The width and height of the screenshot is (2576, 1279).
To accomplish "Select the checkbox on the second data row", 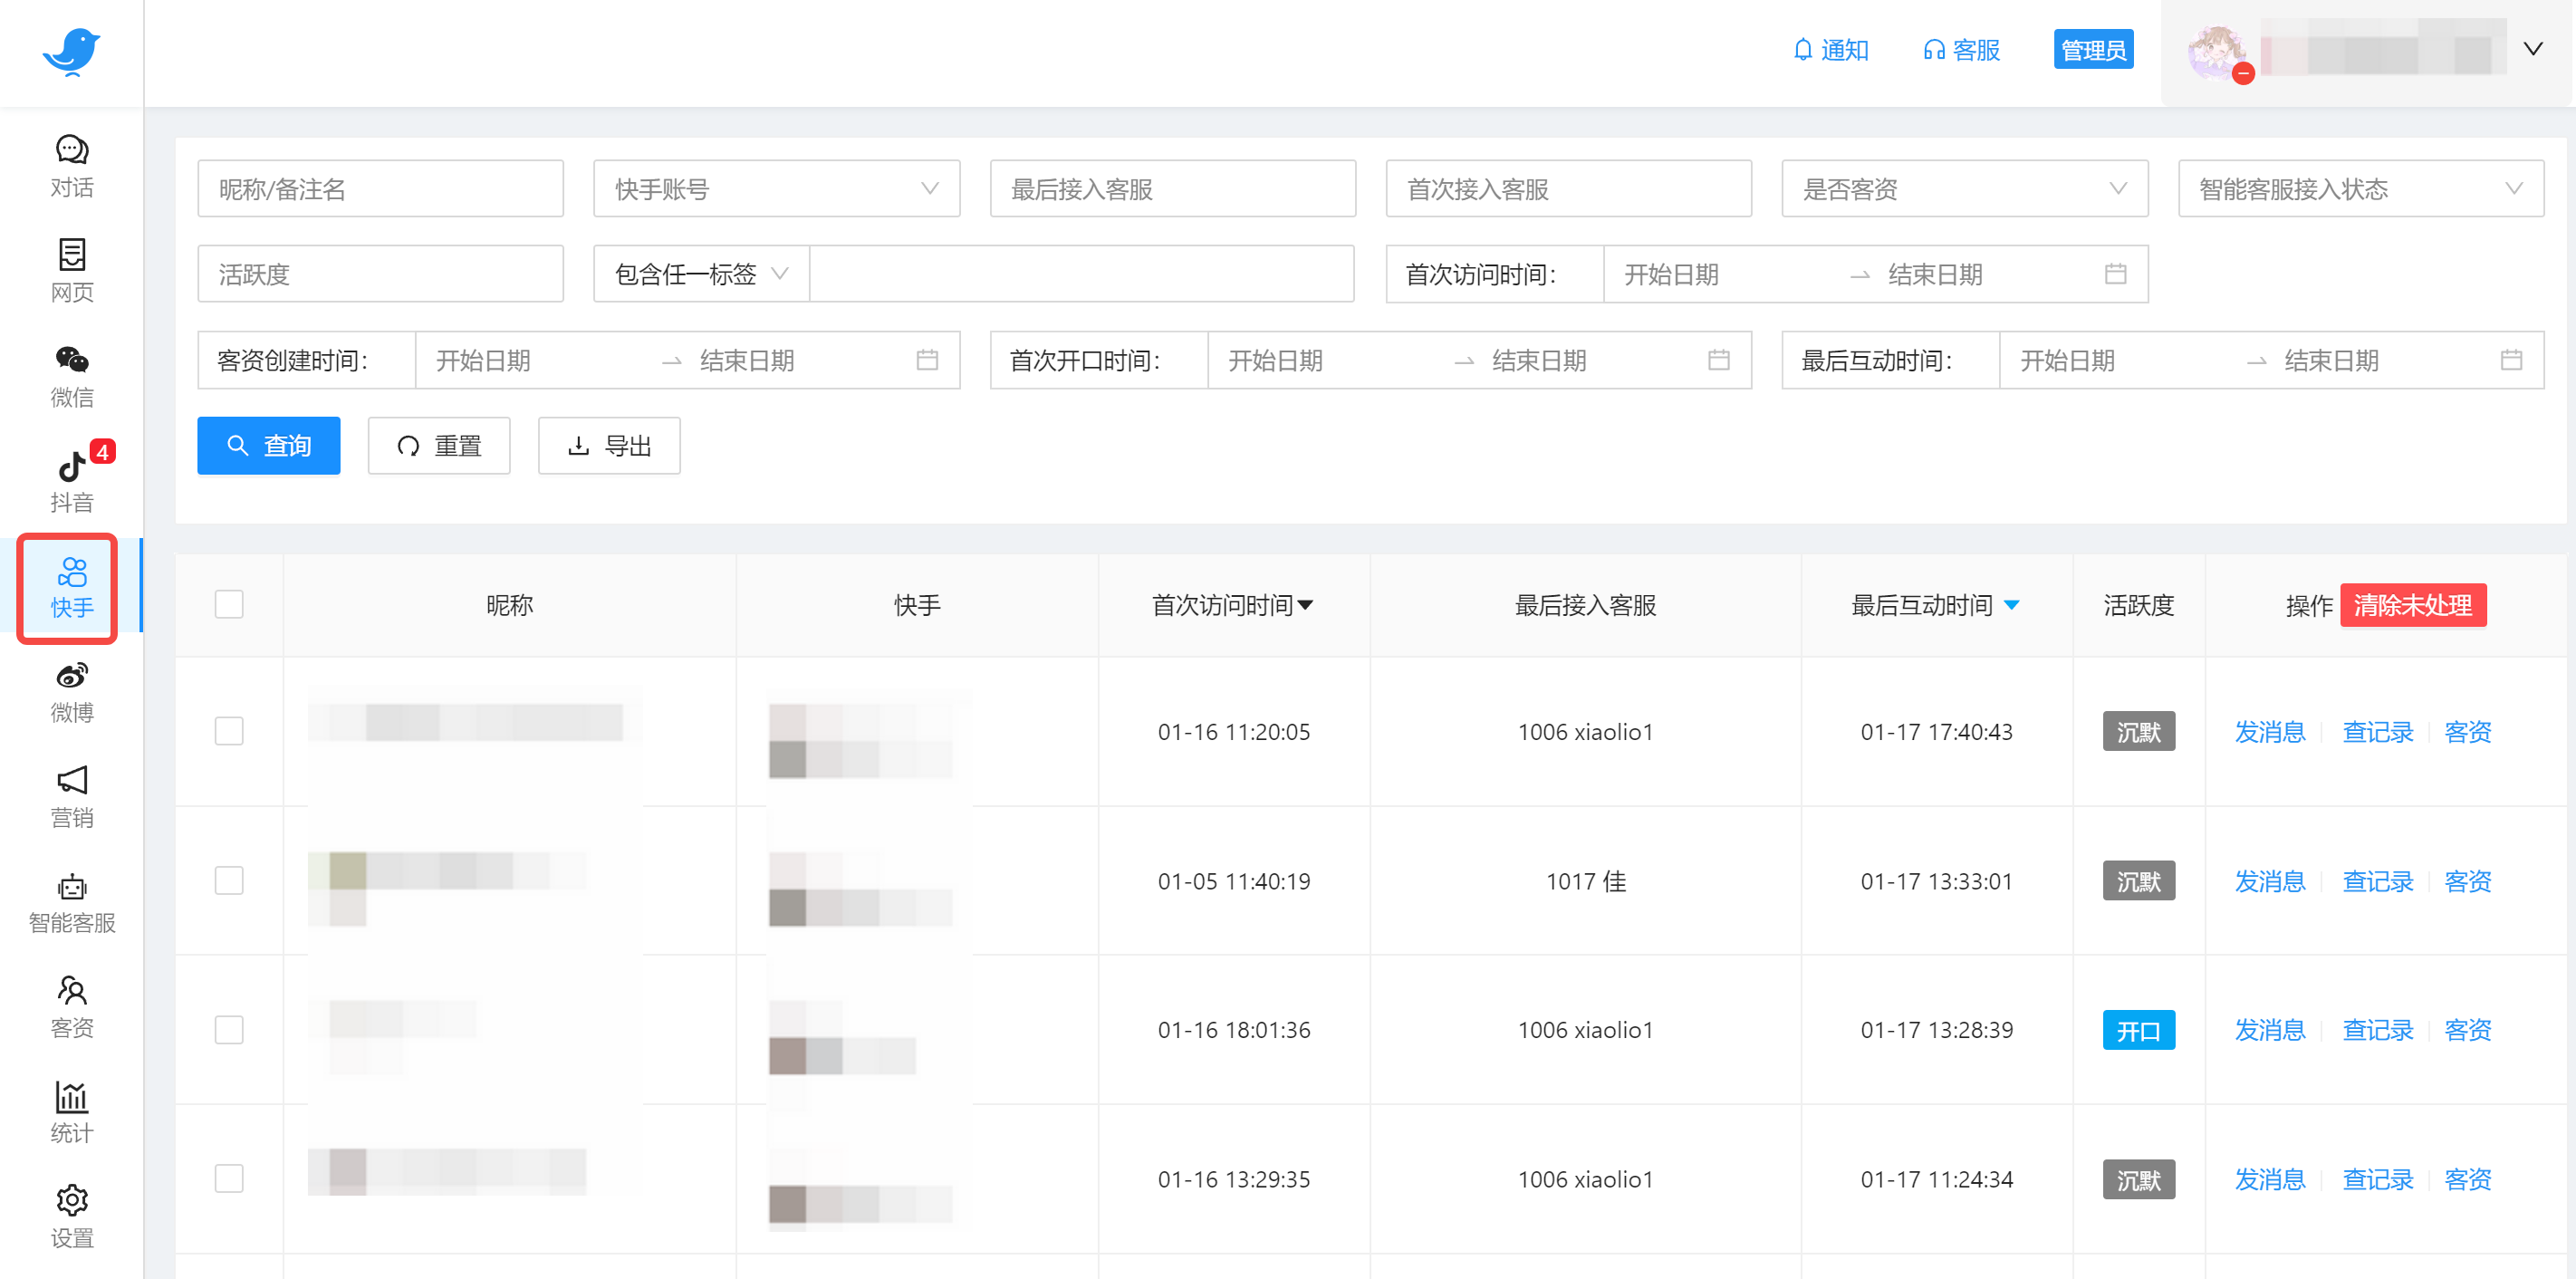I will tap(229, 881).
